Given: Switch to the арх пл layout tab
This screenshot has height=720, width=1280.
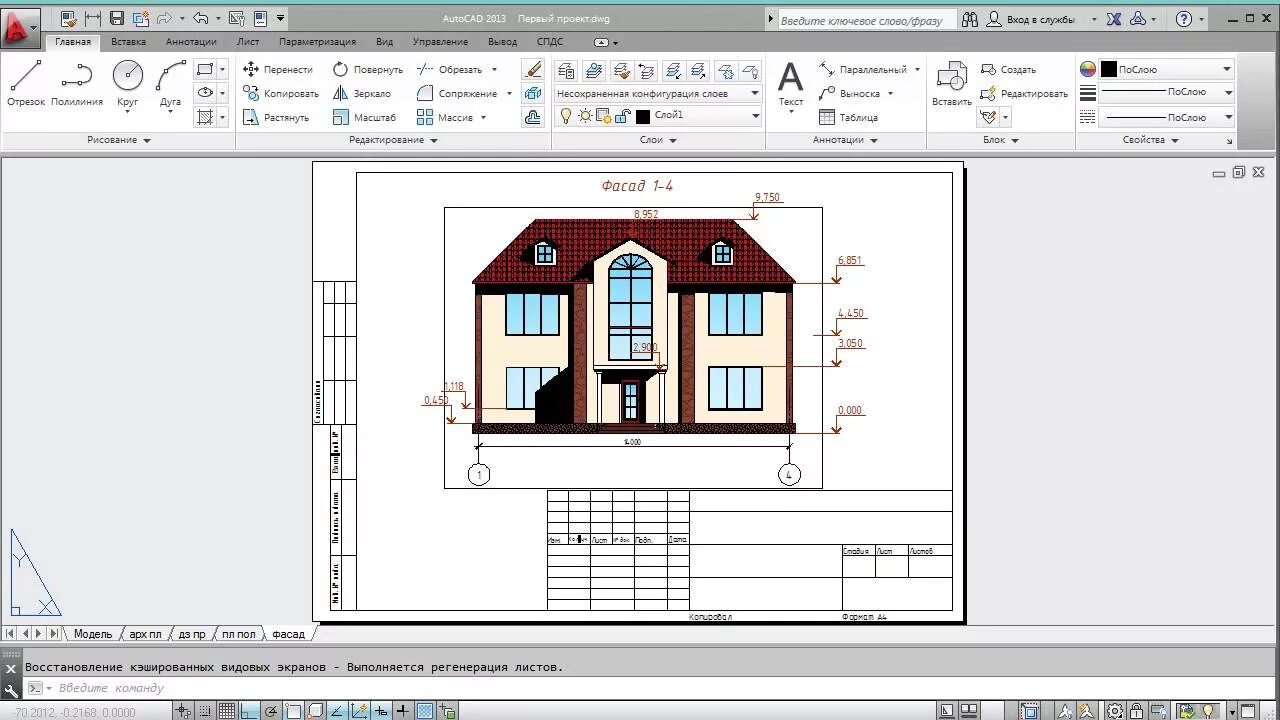Looking at the screenshot, I should pos(145,634).
